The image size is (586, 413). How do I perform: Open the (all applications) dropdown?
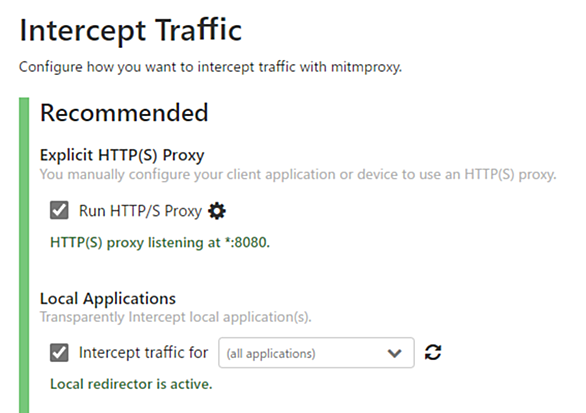click(316, 353)
